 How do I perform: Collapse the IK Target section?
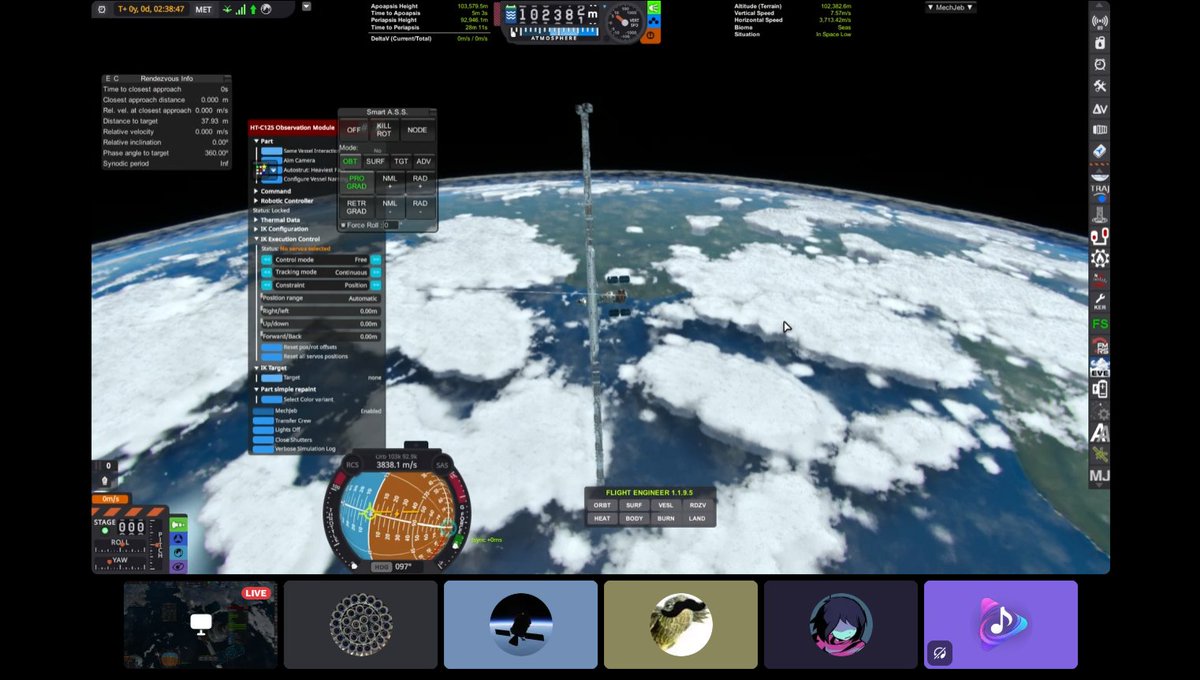(x=256, y=368)
